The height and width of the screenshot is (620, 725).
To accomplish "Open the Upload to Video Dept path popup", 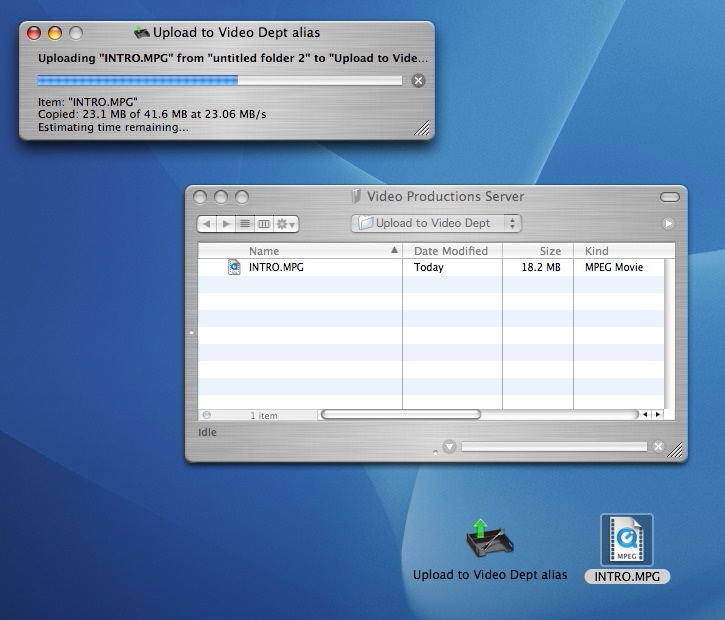I will 436,223.
